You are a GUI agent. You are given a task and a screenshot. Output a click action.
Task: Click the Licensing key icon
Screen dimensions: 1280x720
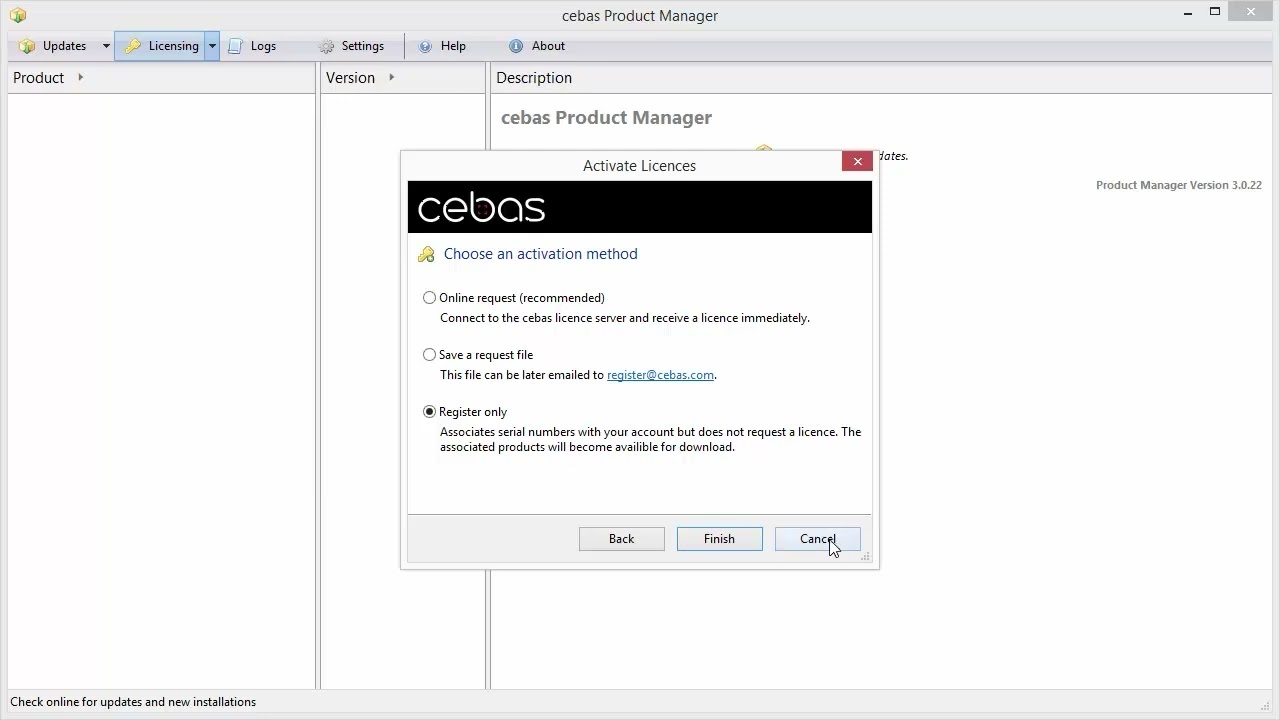[x=132, y=46]
